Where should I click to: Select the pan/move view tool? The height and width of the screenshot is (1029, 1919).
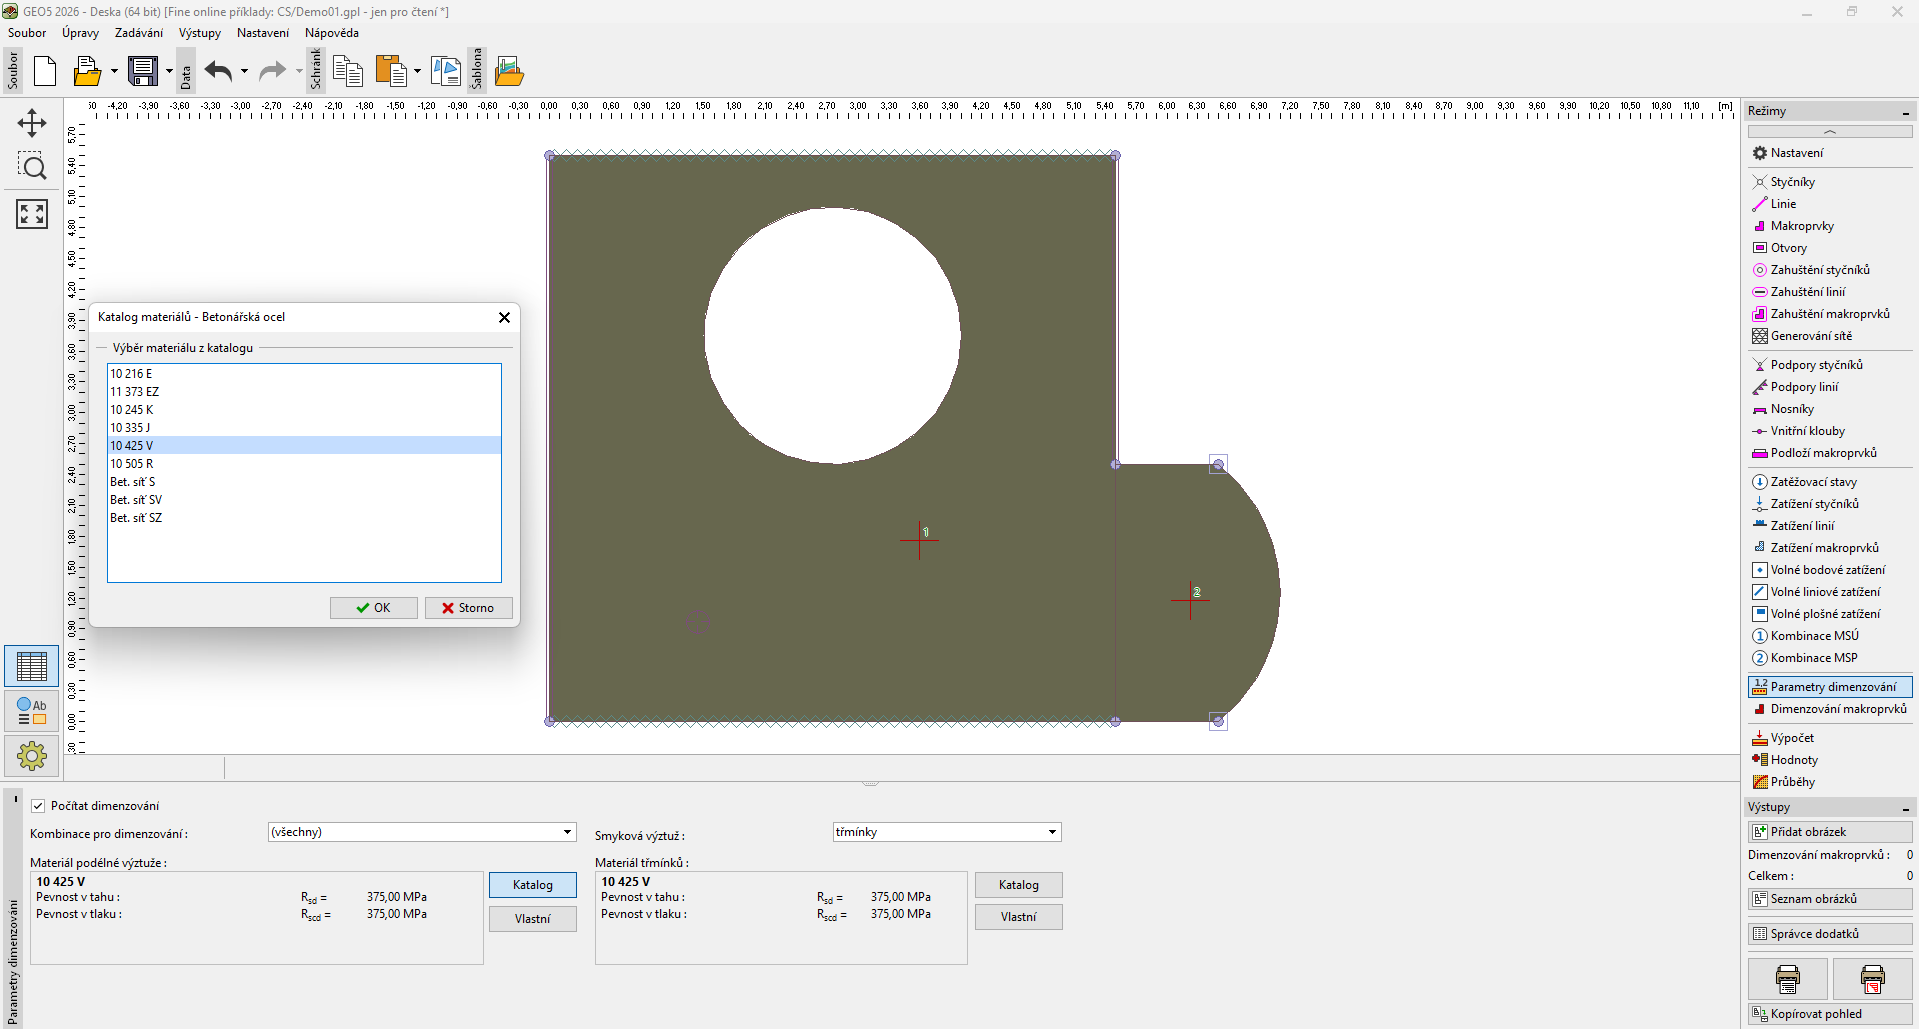32,123
